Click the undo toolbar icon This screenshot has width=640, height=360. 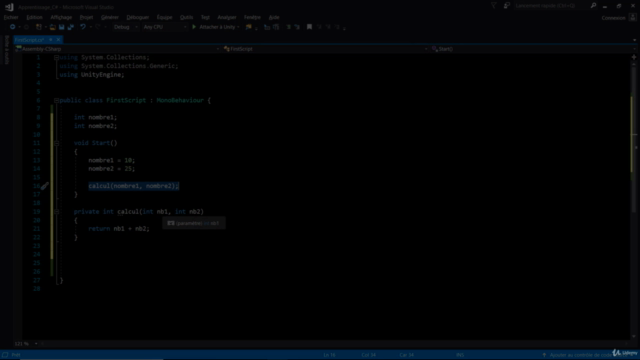83,27
